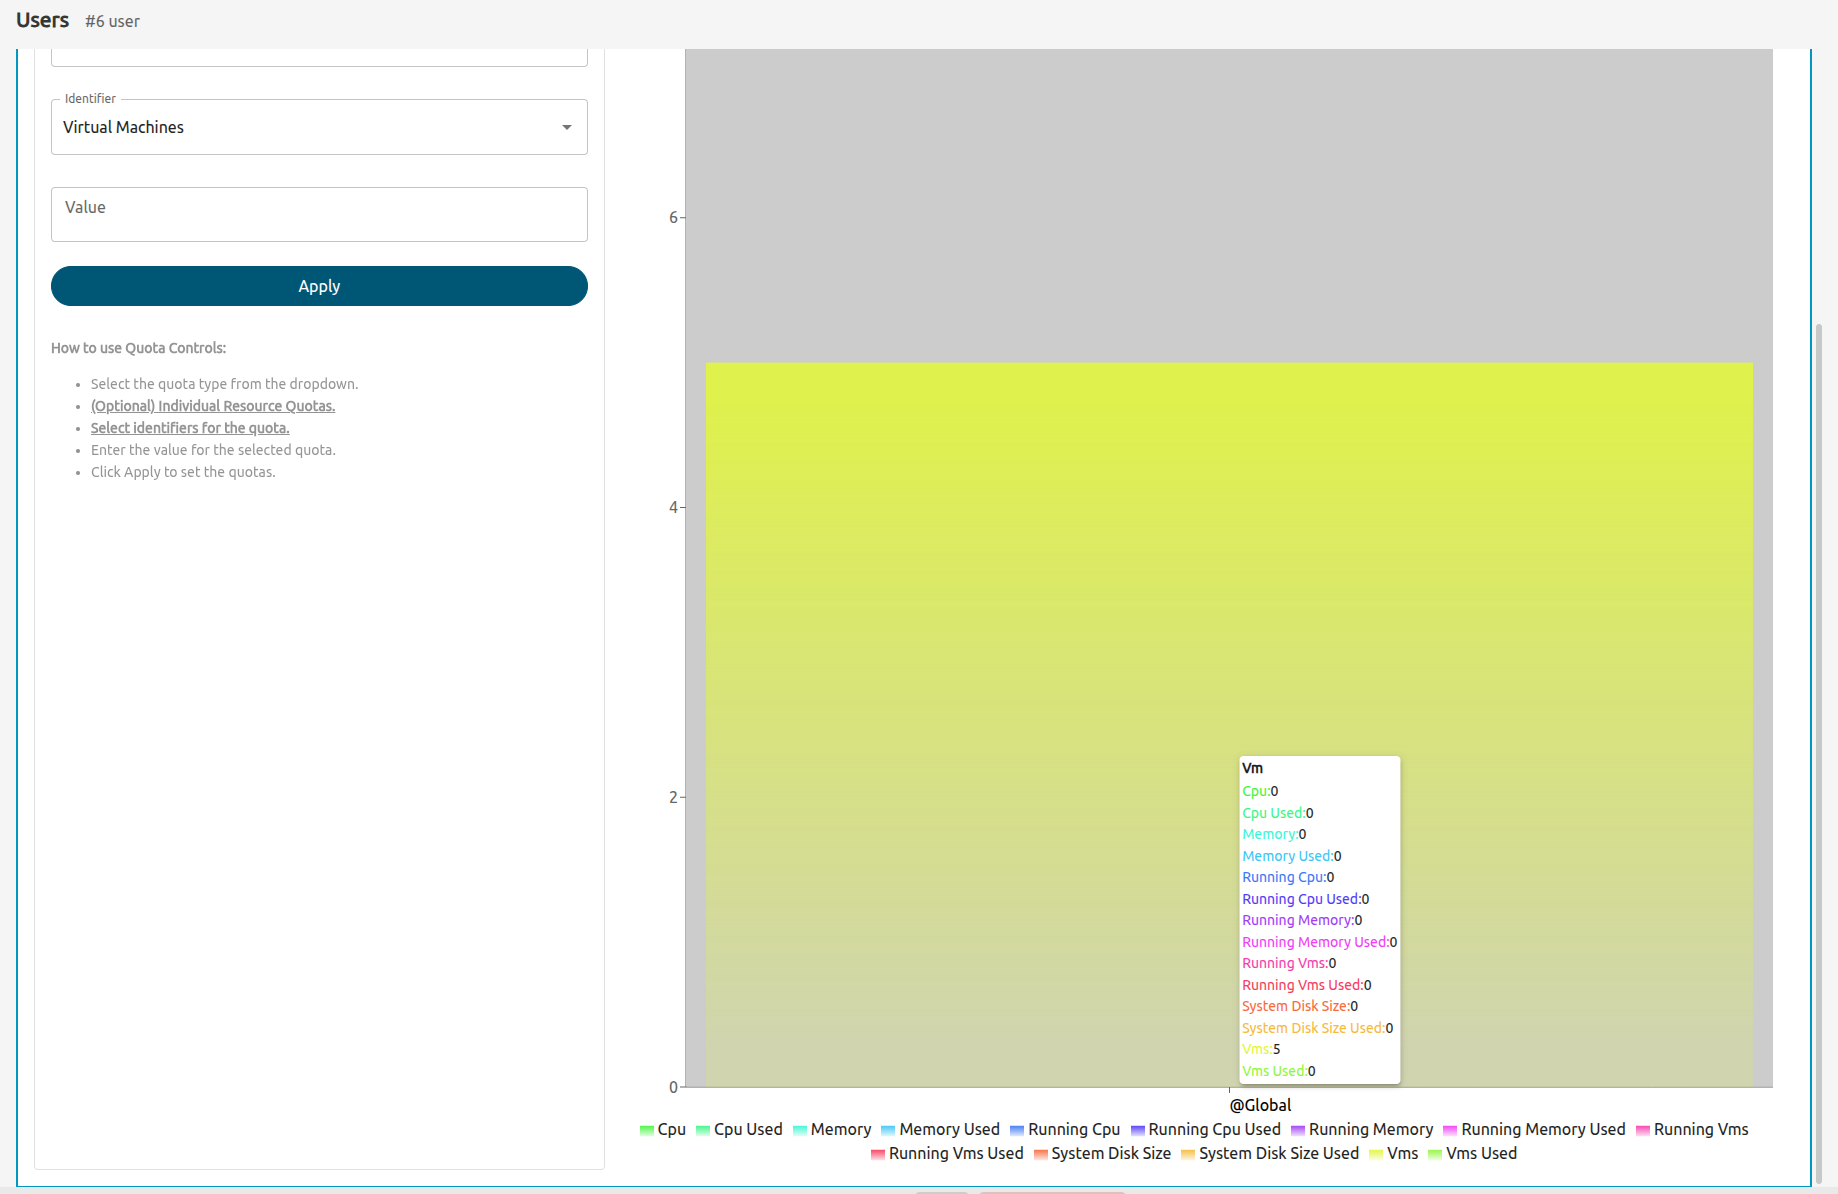Click the Running Cpu legend icon
1838x1194 pixels.
pos(1017,1130)
